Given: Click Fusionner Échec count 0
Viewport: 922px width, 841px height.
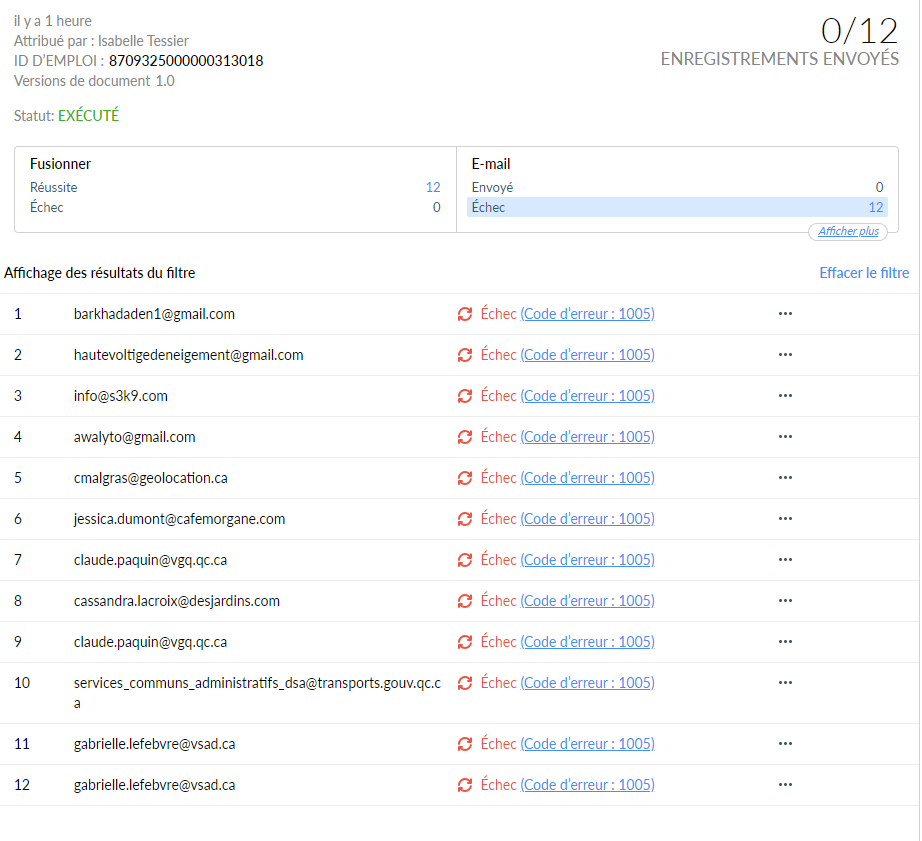Looking at the screenshot, I should [436, 207].
